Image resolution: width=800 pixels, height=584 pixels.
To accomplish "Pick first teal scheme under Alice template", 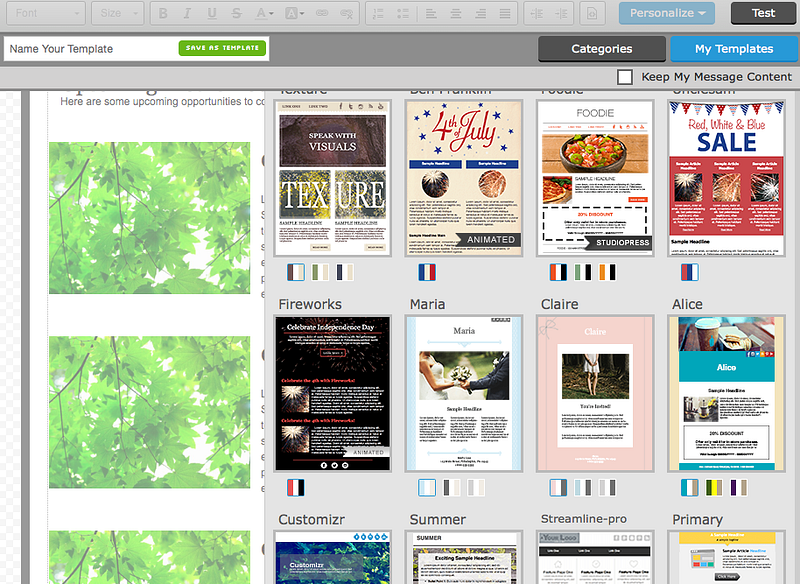I will (x=689, y=488).
